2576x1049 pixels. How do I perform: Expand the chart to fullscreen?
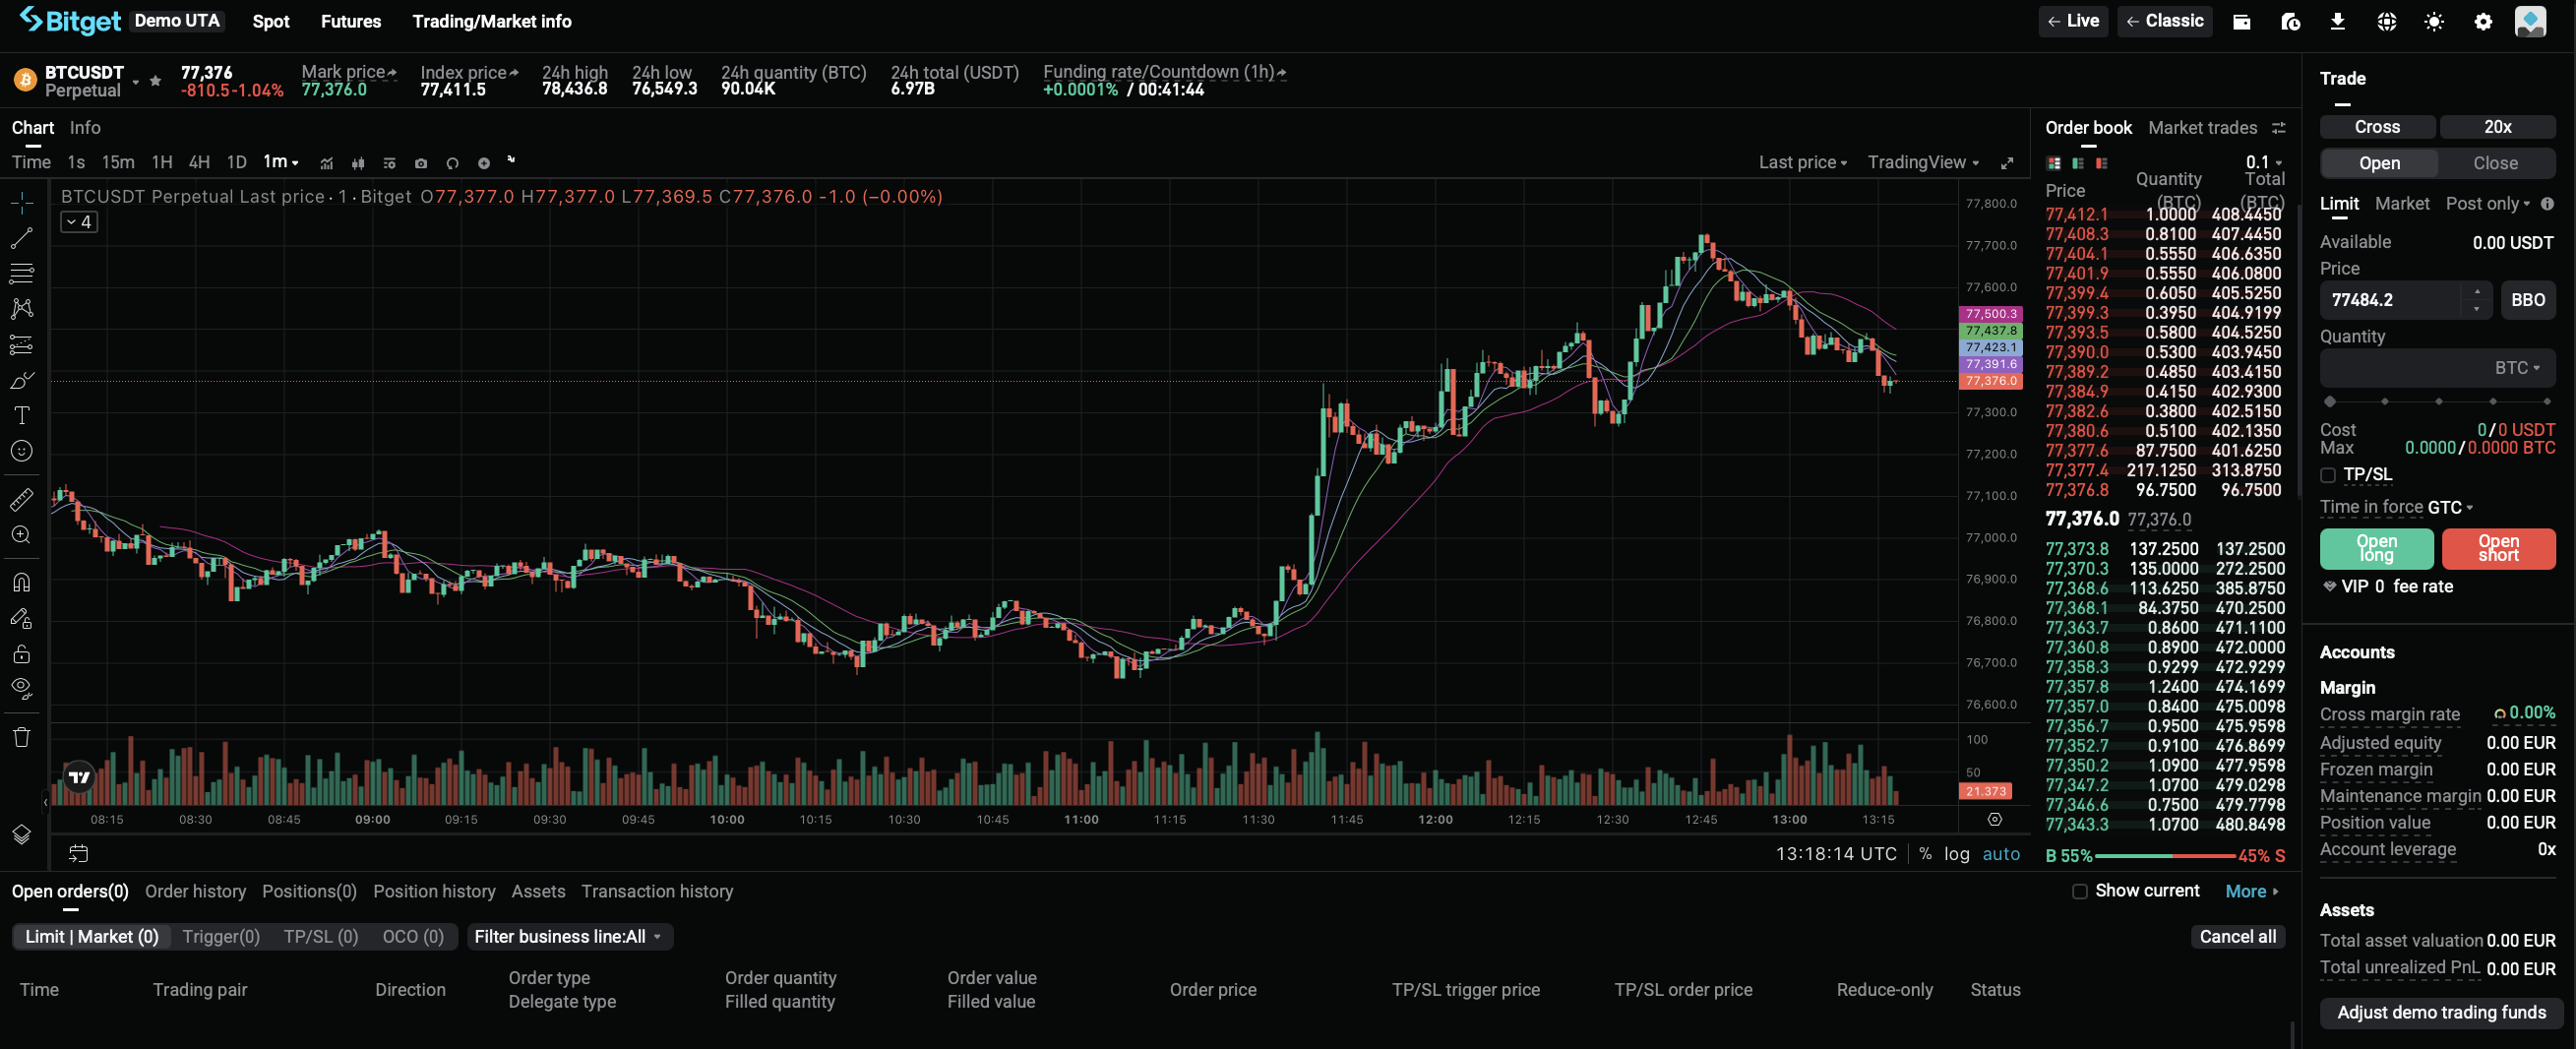[x=2006, y=163]
